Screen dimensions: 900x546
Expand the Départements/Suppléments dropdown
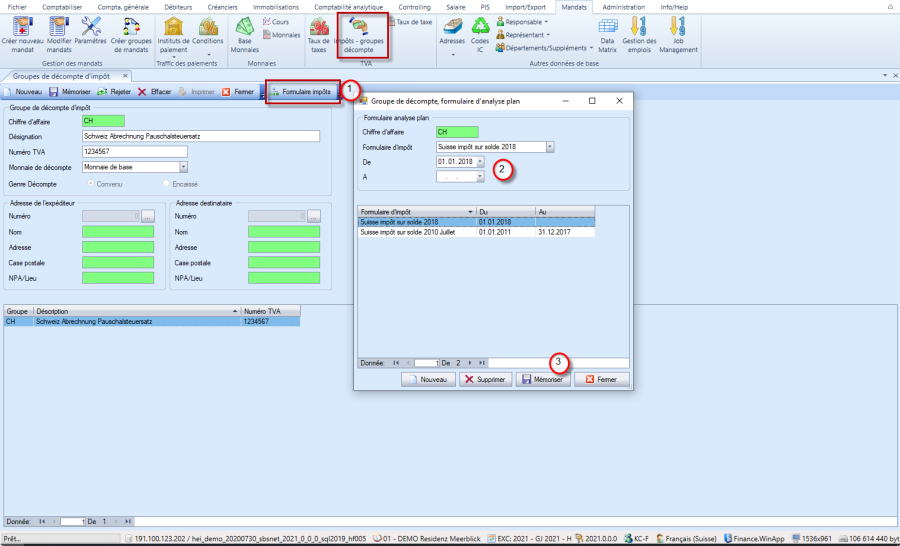tap(591, 48)
